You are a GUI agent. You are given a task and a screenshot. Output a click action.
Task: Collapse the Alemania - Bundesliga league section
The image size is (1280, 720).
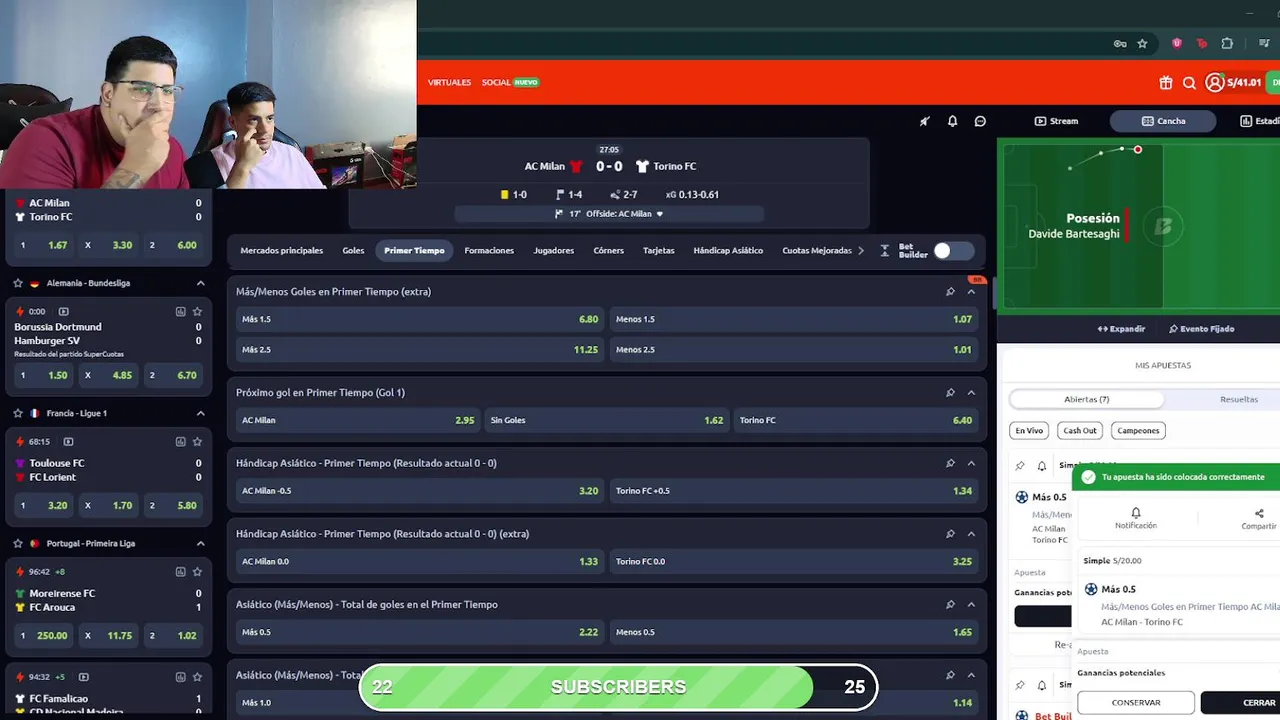click(200, 283)
